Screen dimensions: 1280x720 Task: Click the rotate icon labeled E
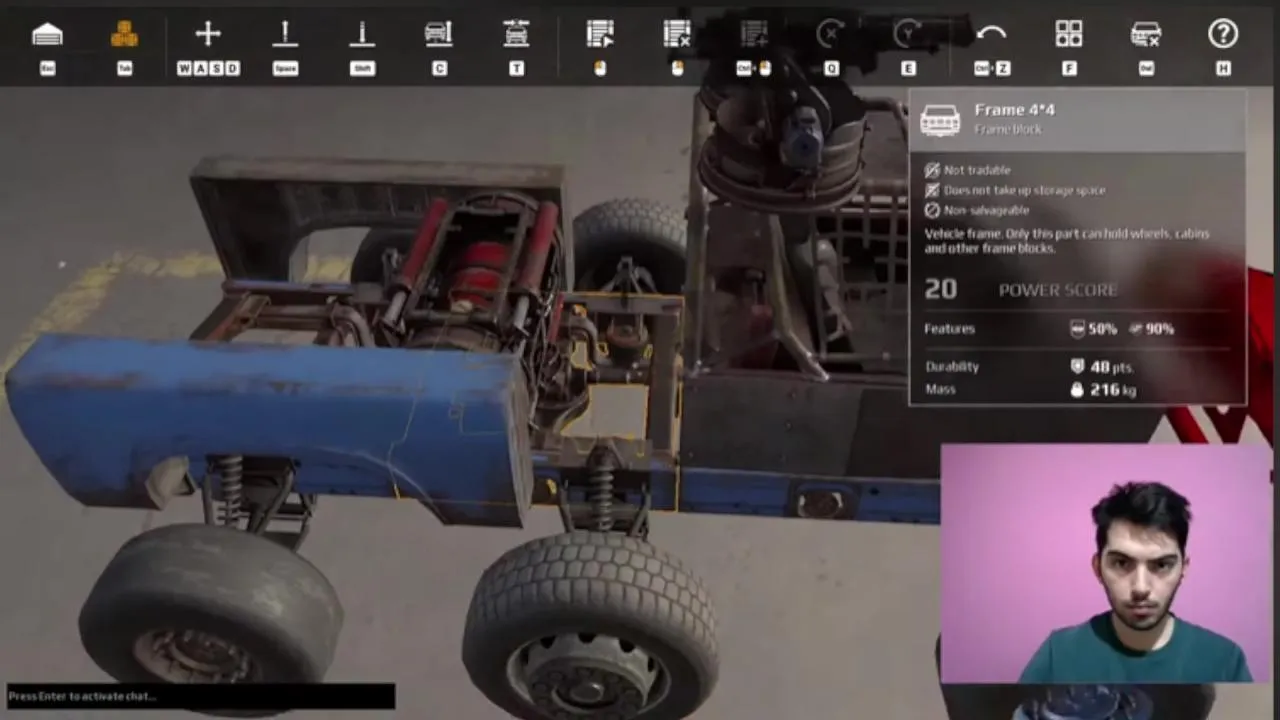click(908, 35)
